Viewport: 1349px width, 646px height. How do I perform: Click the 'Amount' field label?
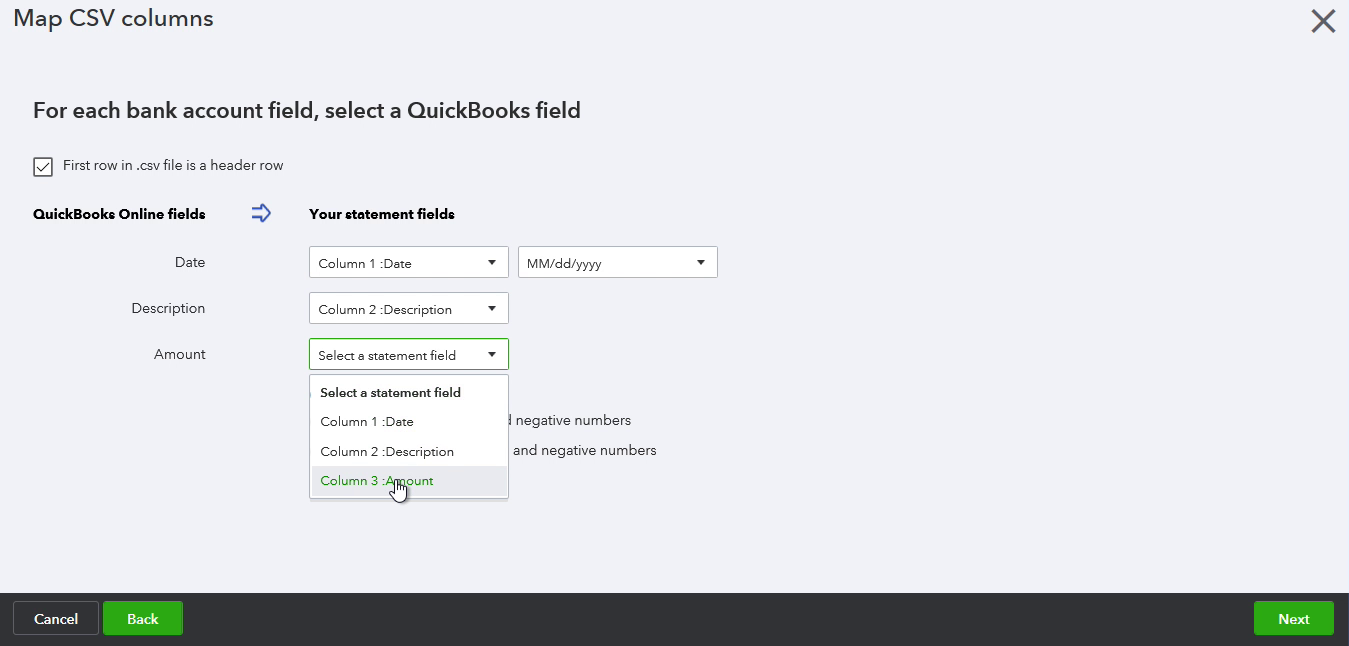[x=180, y=354]
